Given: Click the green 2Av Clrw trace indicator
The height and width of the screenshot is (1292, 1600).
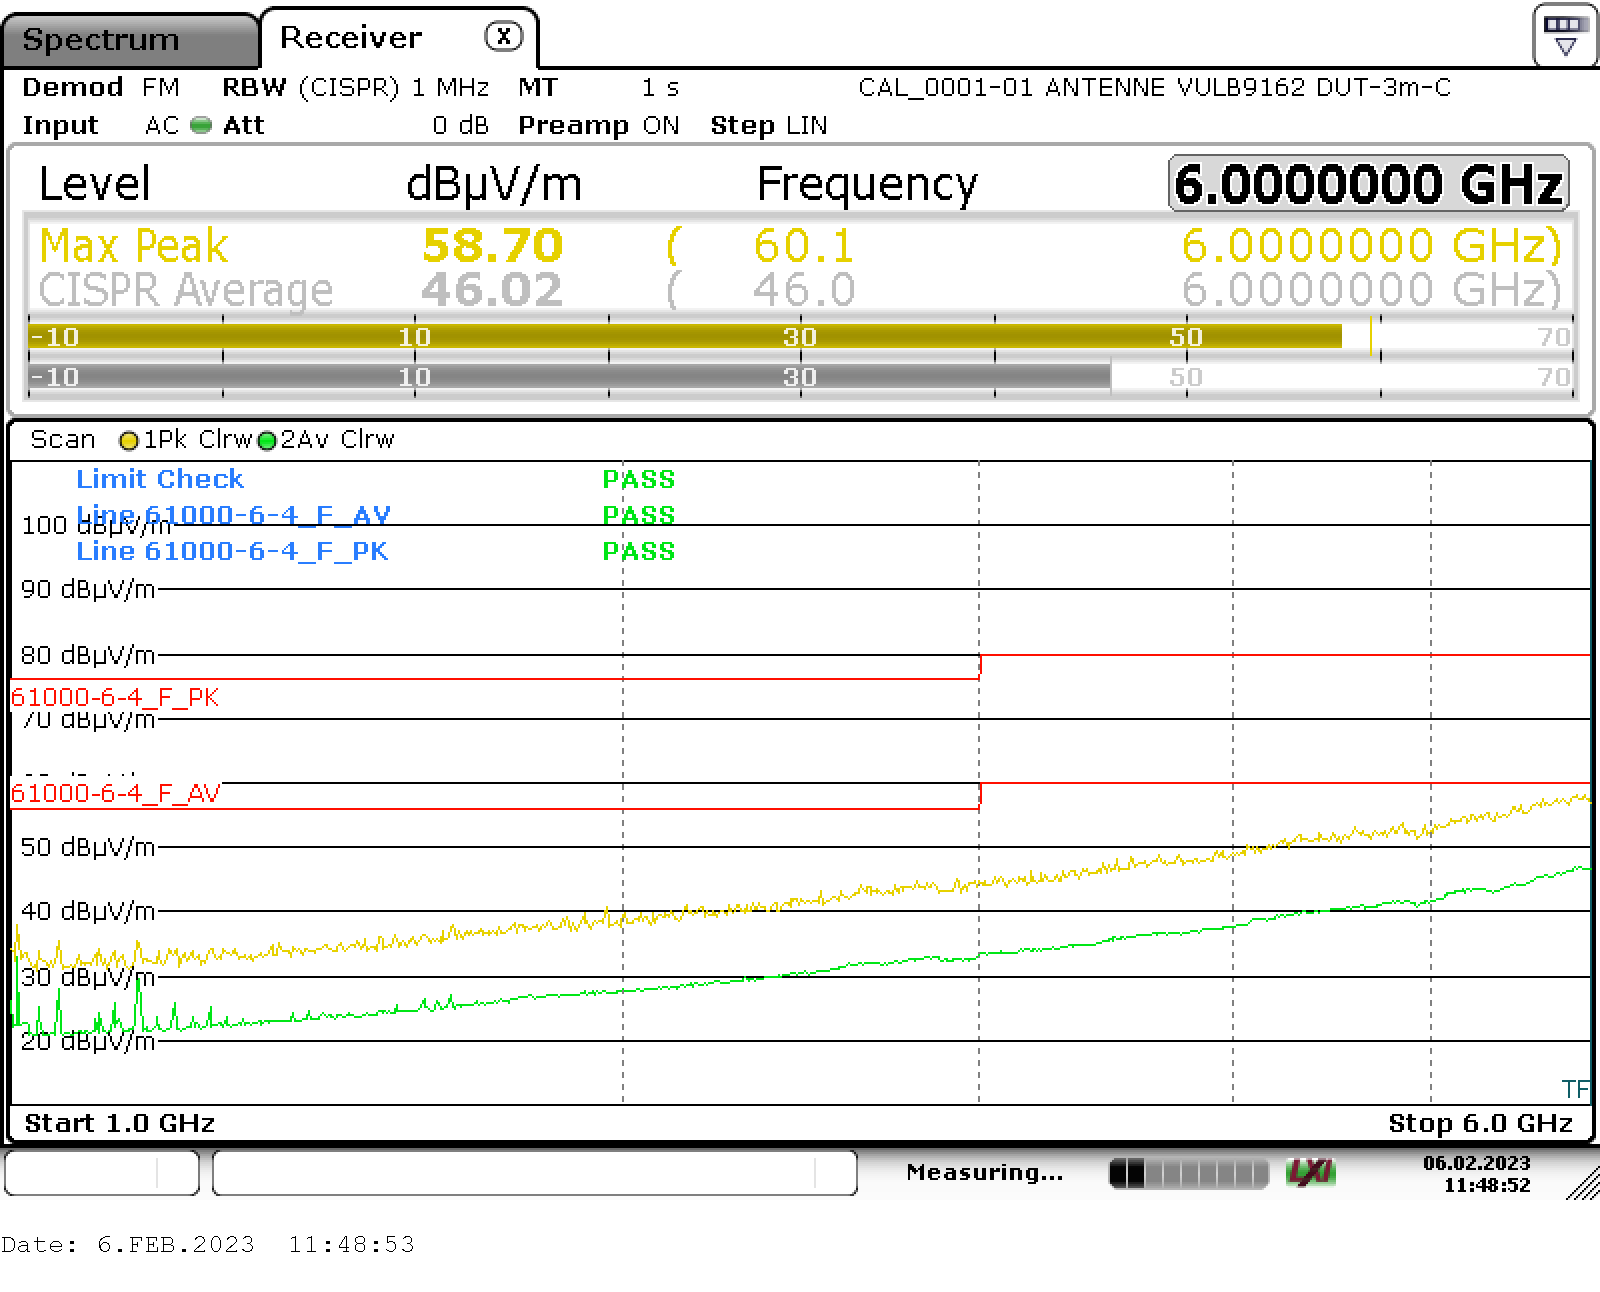Looking at the screenshot, I should (x=267, y=440).
